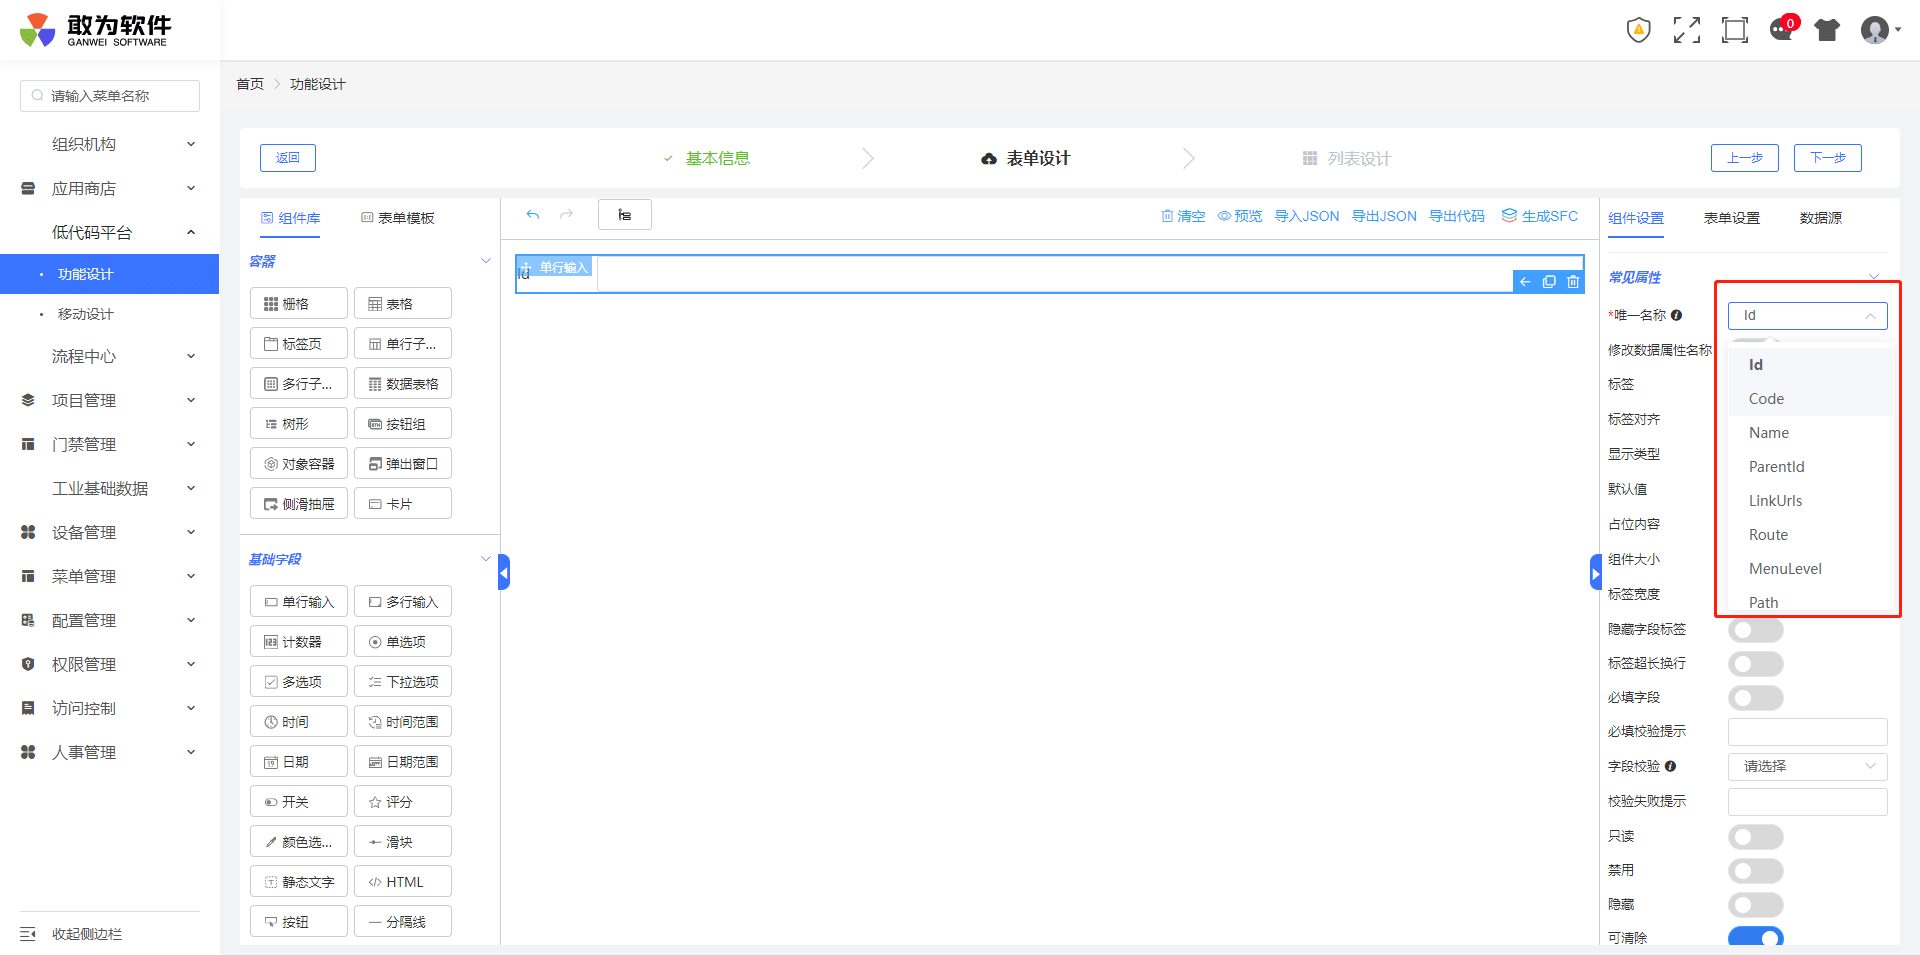Viewport: 1920px width, 955px height.
Task: Enable the 禁用 switch
Action: pos(1756,871)
